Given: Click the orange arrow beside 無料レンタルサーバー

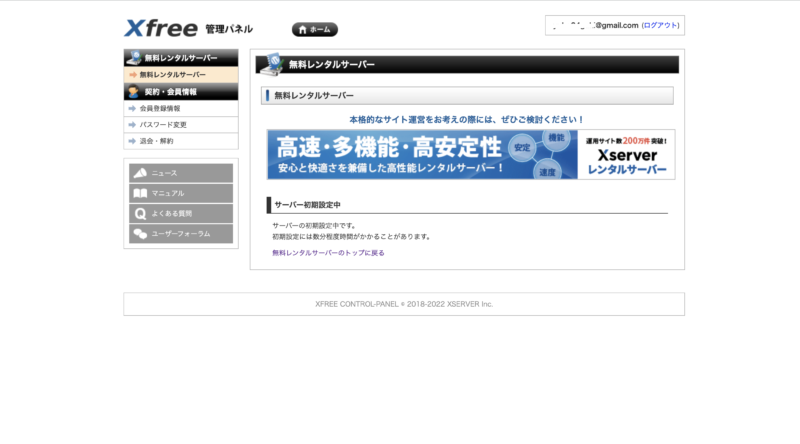Looking at the screenshot, I should 133,75.
